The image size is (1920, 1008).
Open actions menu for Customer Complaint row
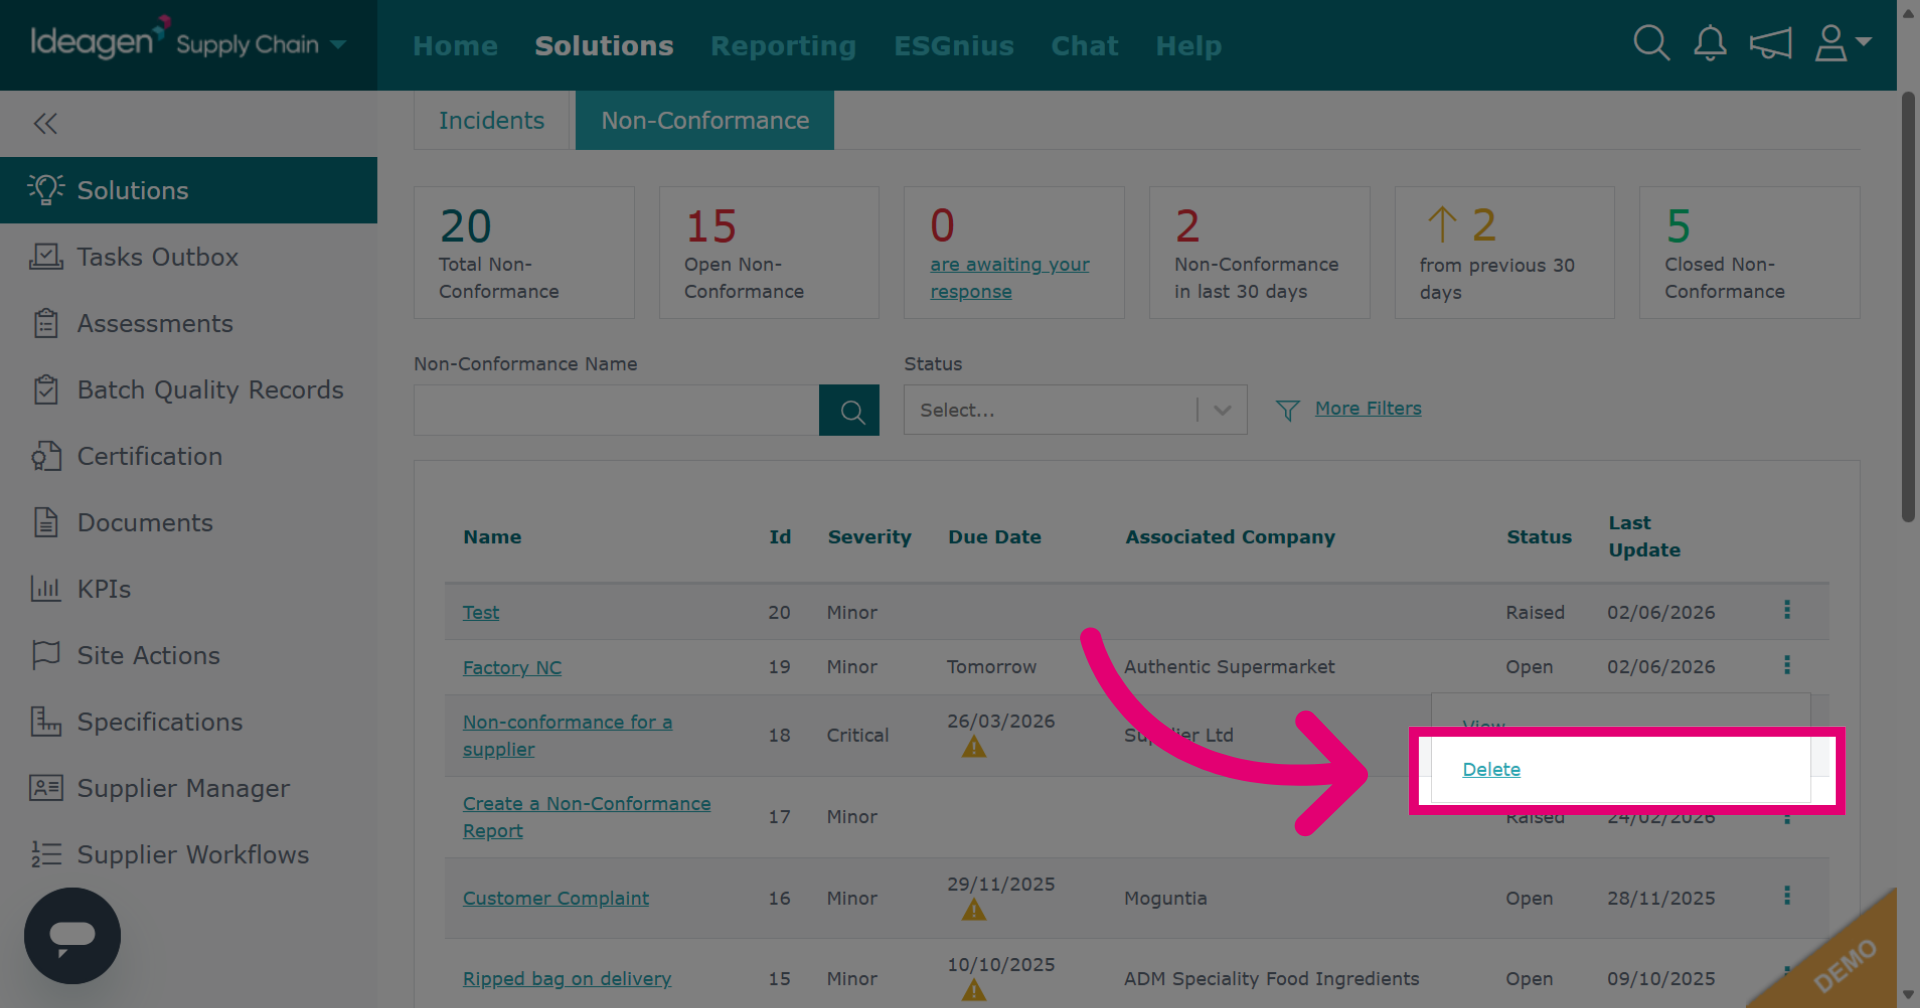[x=1787, y=896]
